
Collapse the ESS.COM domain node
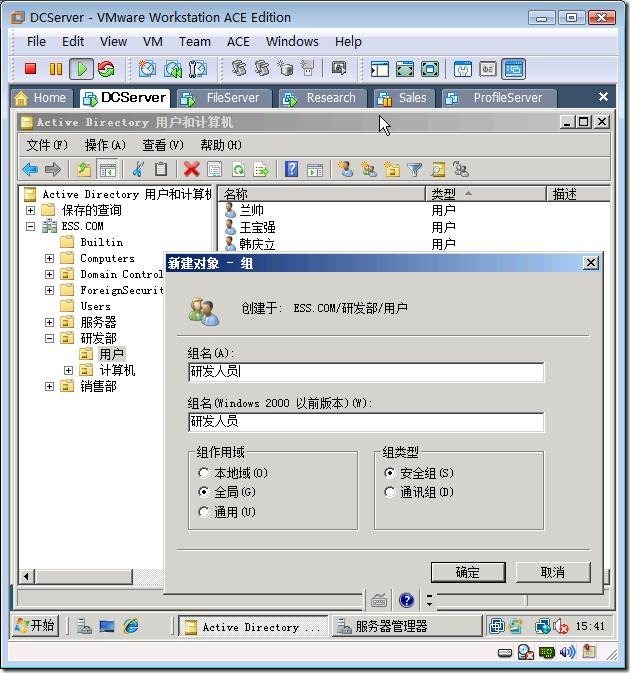coord(30,226)
